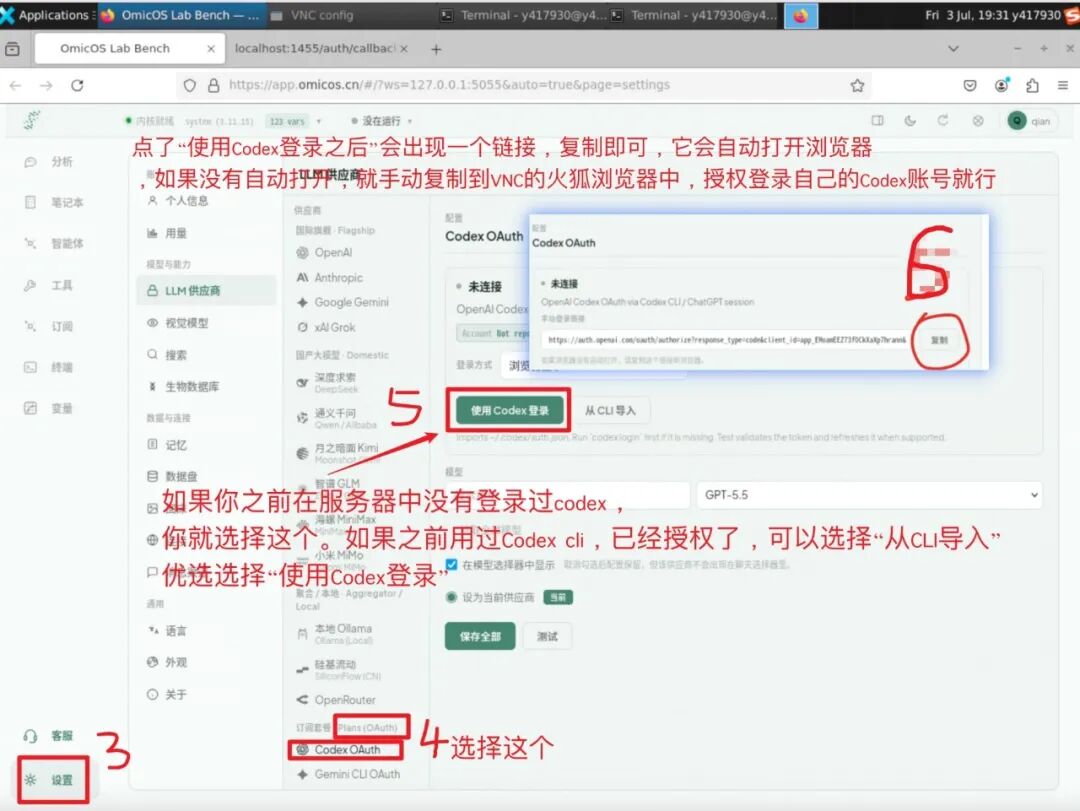The image size is (1080, 811).
Task: Open the 变量 sidebar item
Action: pos(48,409)
